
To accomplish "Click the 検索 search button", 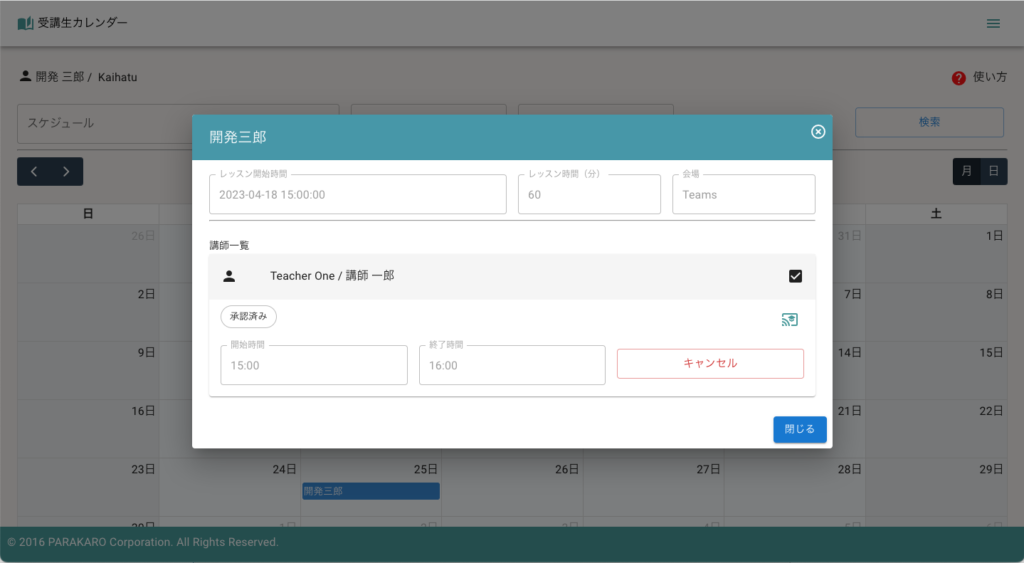I will (x=929, y=122).
